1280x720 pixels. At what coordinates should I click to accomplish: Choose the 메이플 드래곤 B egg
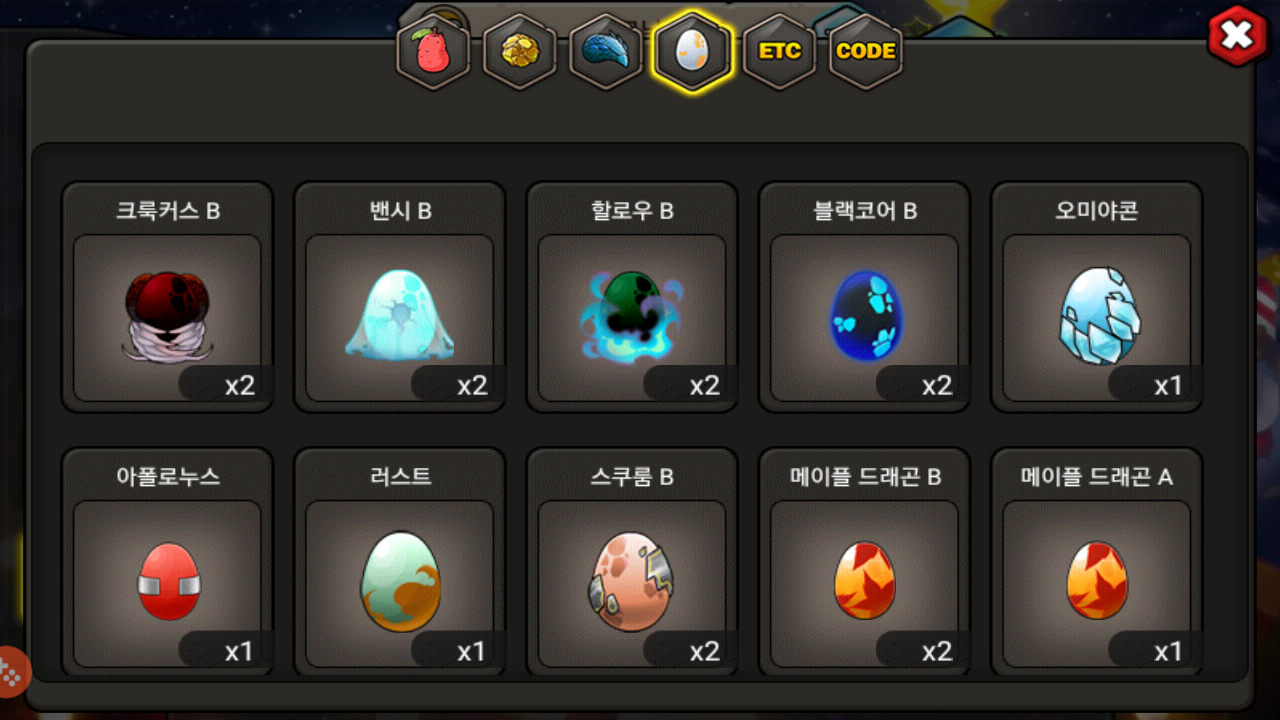[x=864, y=563]
